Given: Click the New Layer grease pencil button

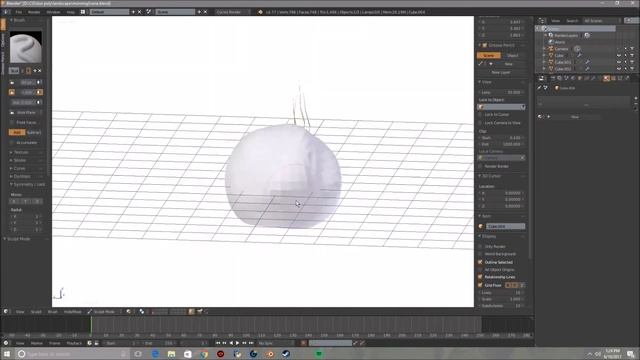Looking at the screenshot, I should [501, 72].
